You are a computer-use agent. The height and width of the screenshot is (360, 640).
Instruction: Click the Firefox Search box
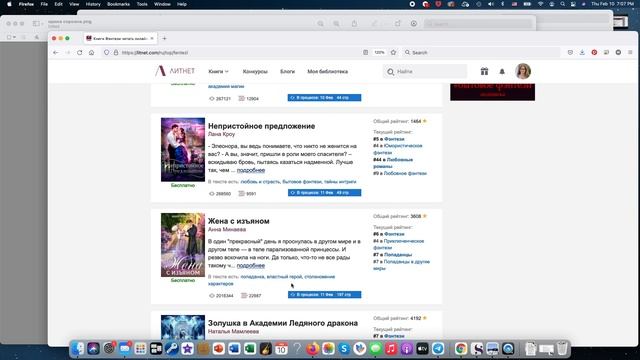(x=481, y=53)
